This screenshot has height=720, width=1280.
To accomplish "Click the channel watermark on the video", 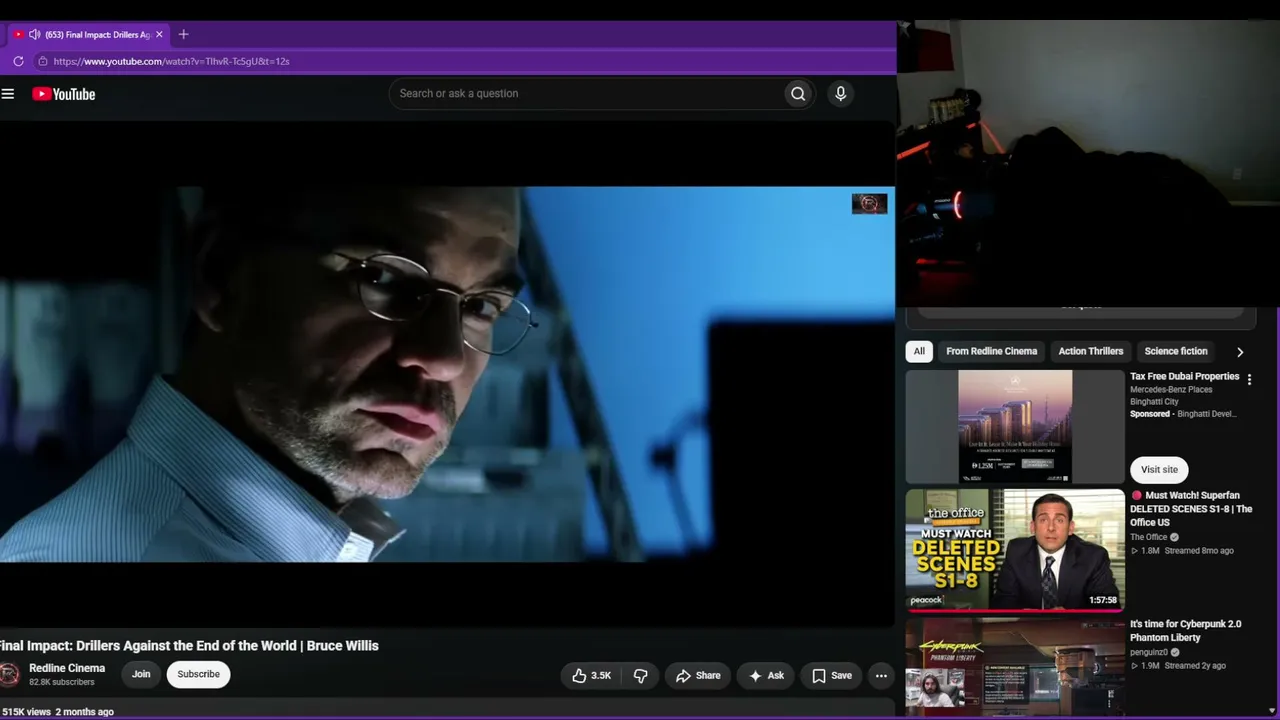I will (x=869, y=204).
